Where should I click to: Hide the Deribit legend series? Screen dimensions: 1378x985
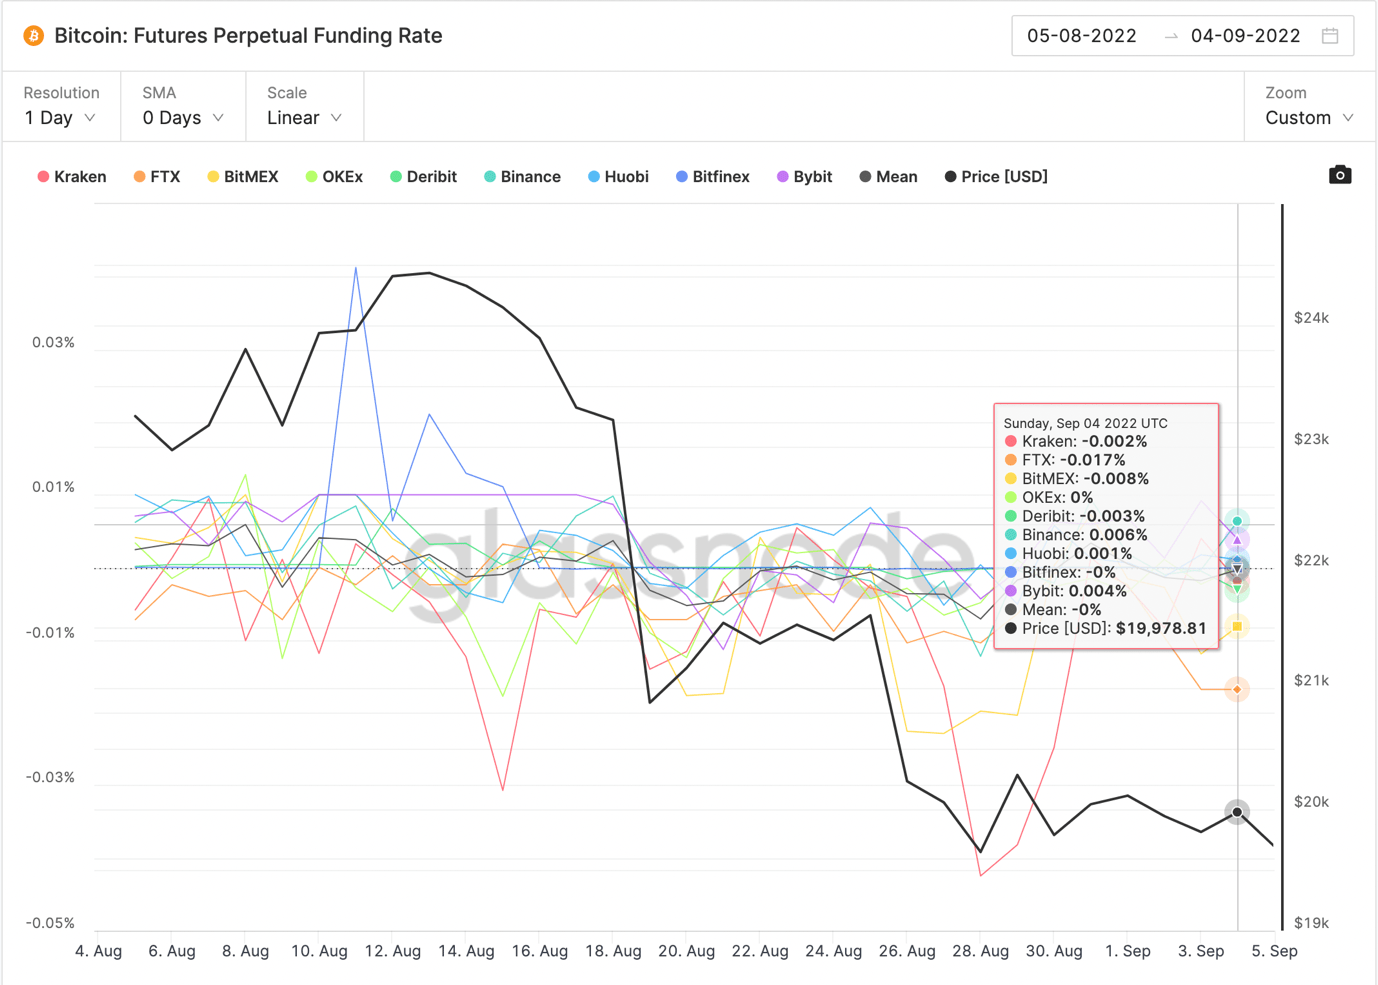423,177
